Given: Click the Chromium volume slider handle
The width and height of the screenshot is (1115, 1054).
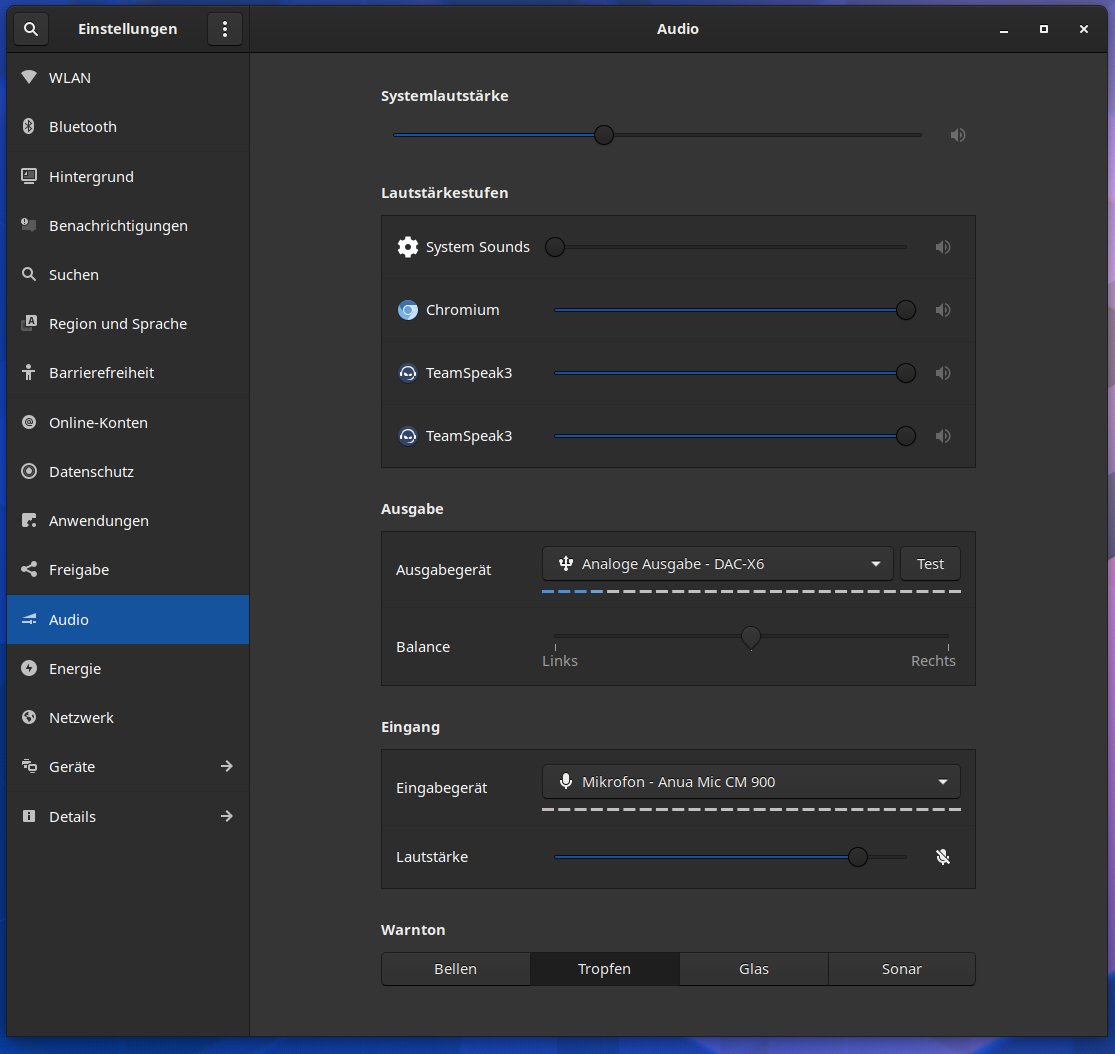Looking at the screenshot, I should tap(905, 310).
